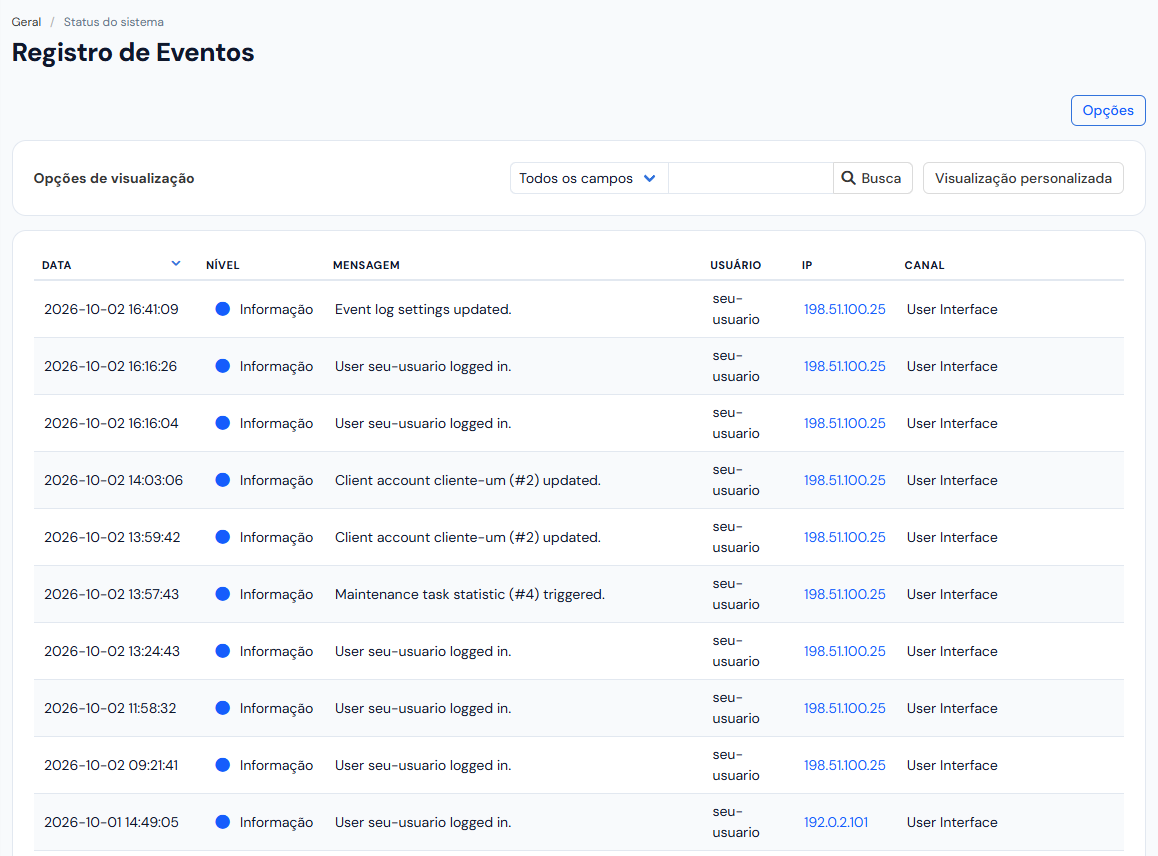Viewport: 1158px width, 856px height.
Task: Click the date 2026-10-01 14:49:05
Action: pyautogui.click(x=111, y=822)
